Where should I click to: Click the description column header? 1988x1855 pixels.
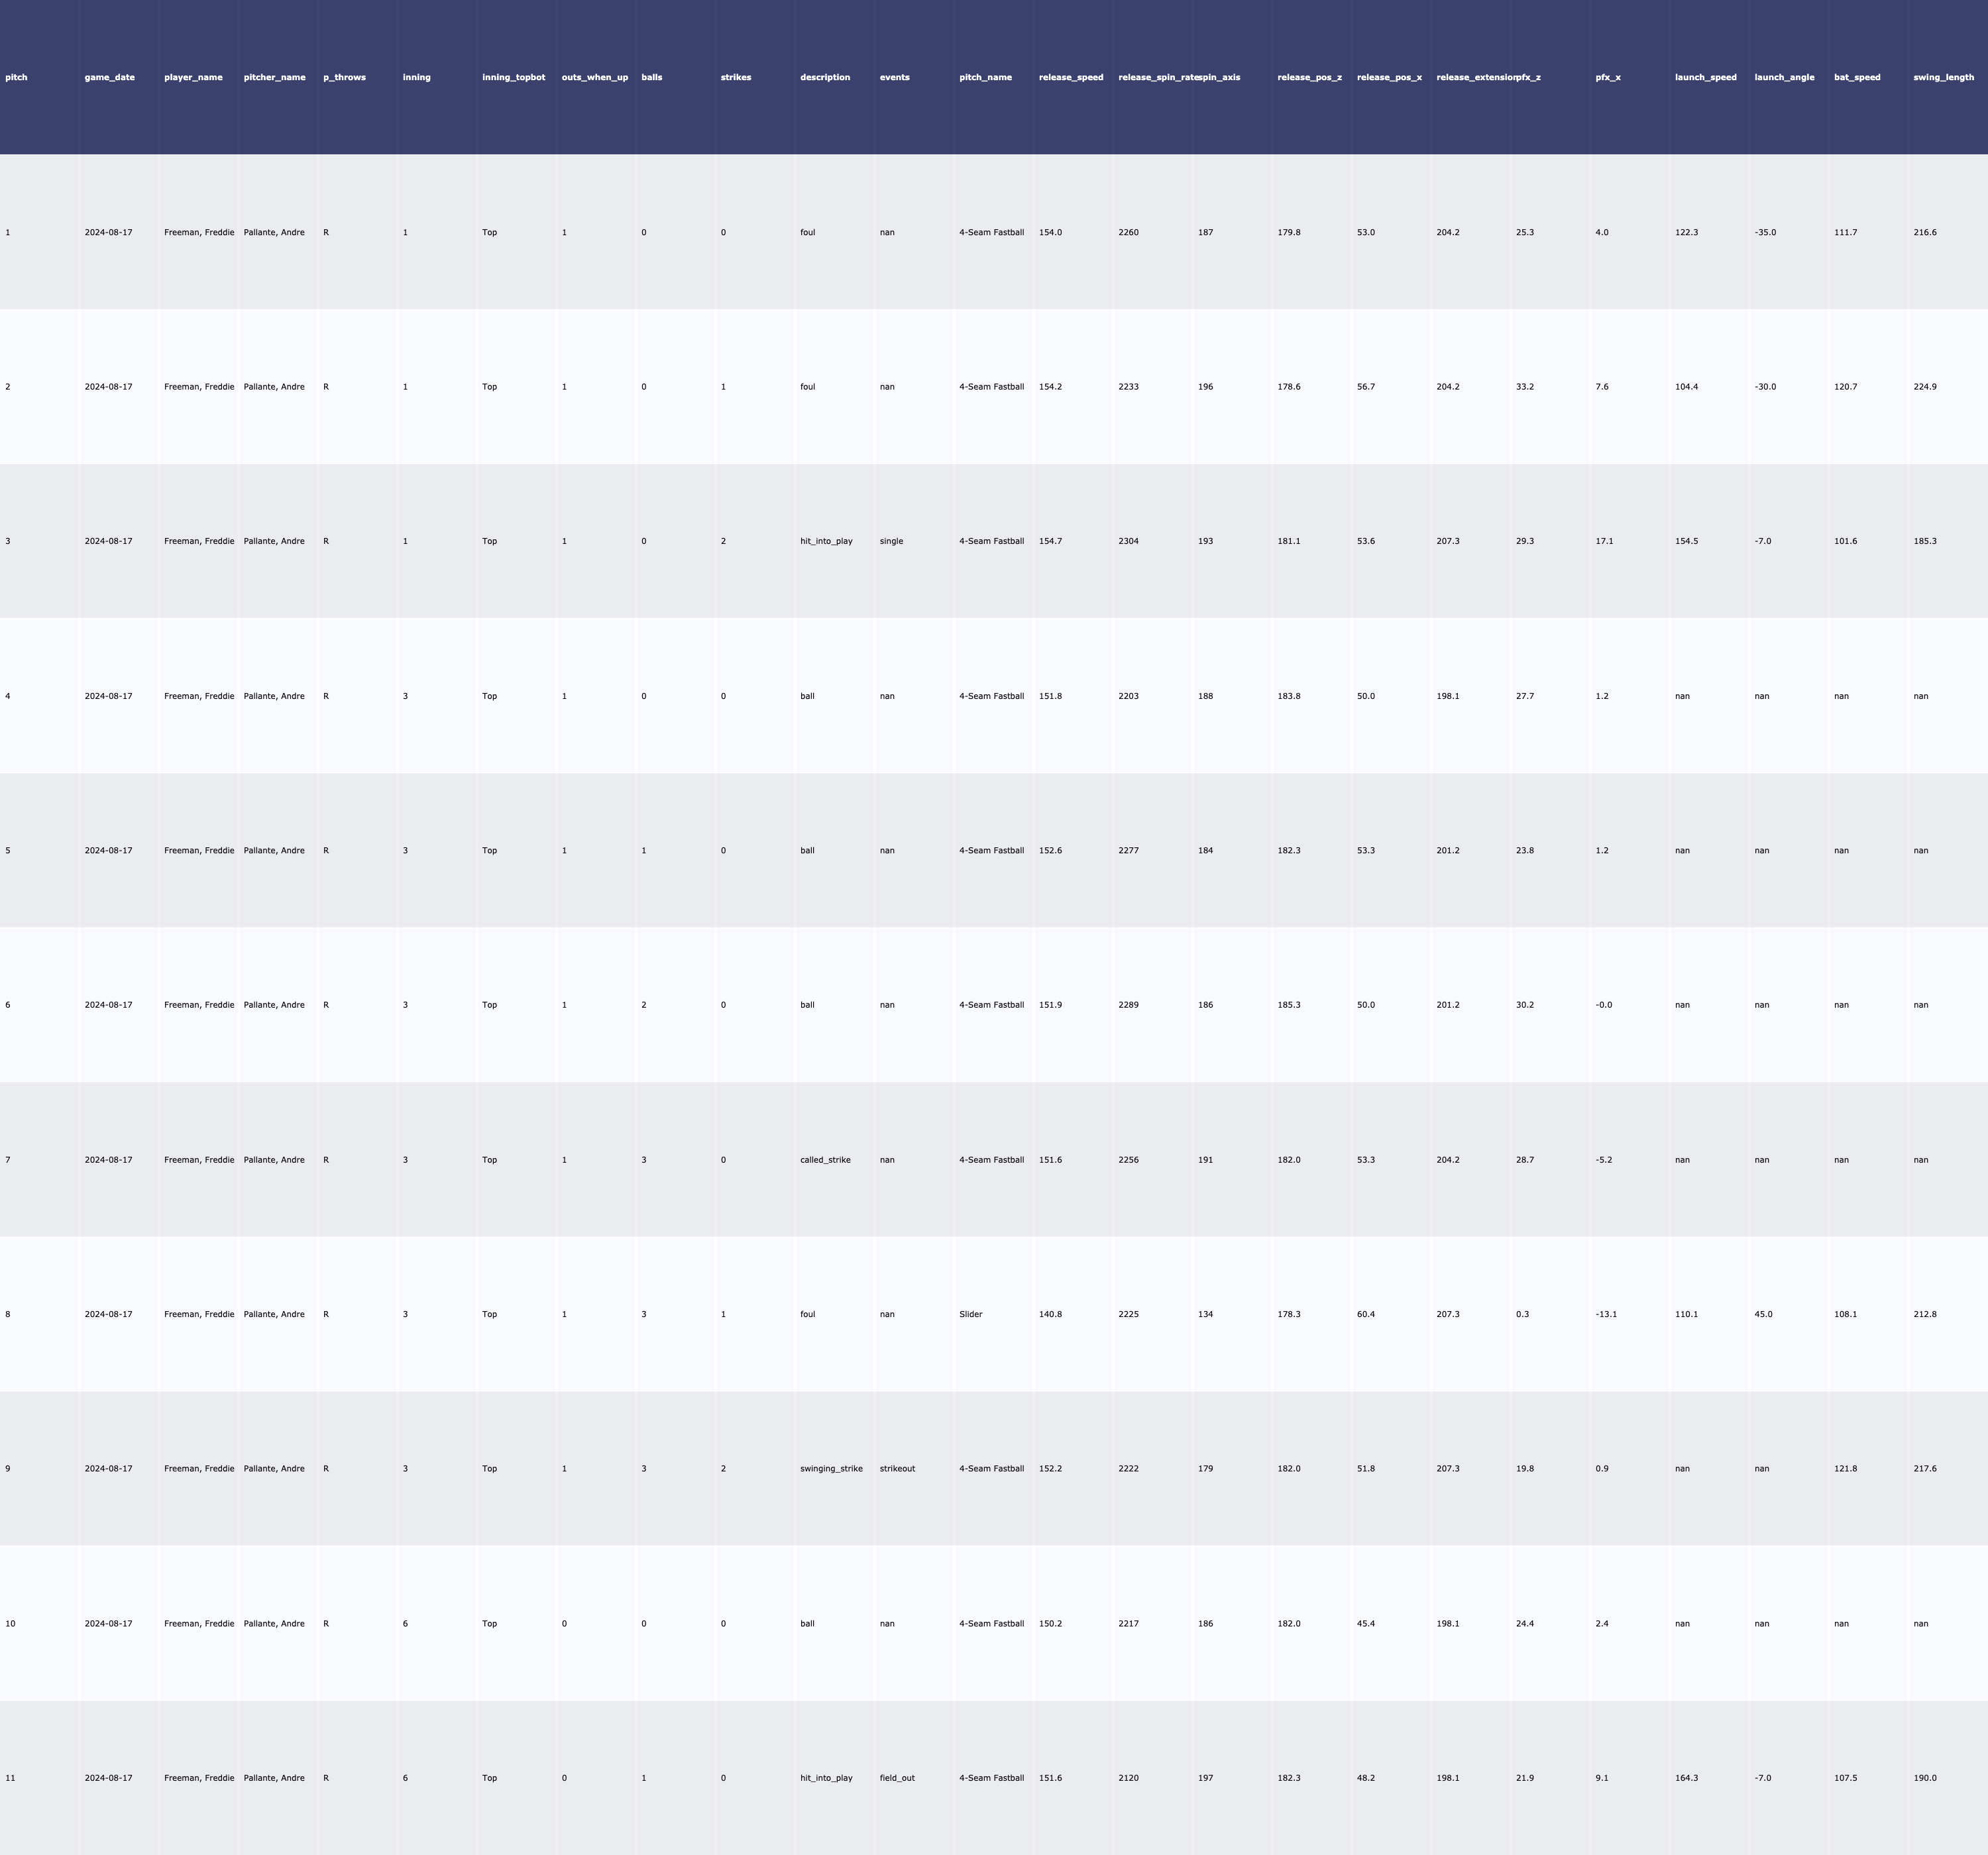pyautogui.click(x=825, y=77)
